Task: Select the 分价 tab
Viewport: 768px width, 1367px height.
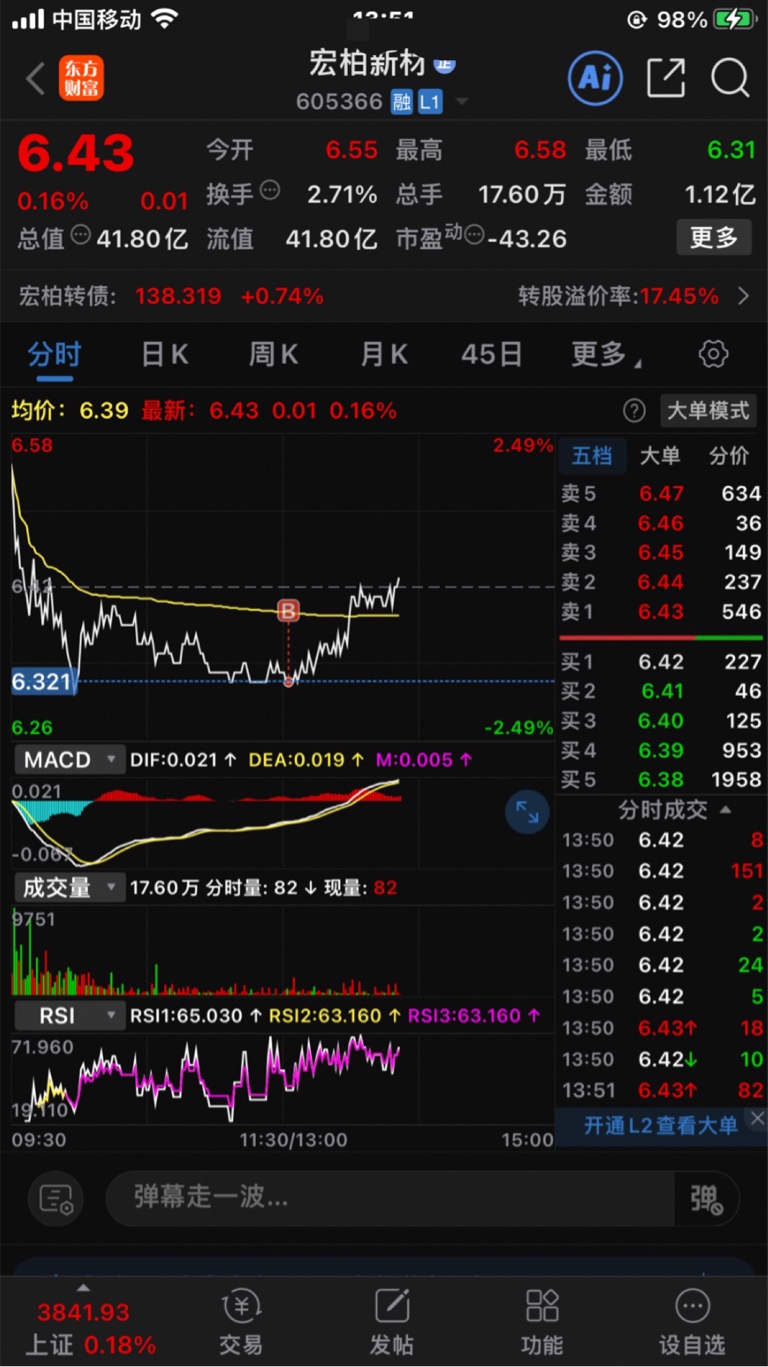Action: click(728, 456)
